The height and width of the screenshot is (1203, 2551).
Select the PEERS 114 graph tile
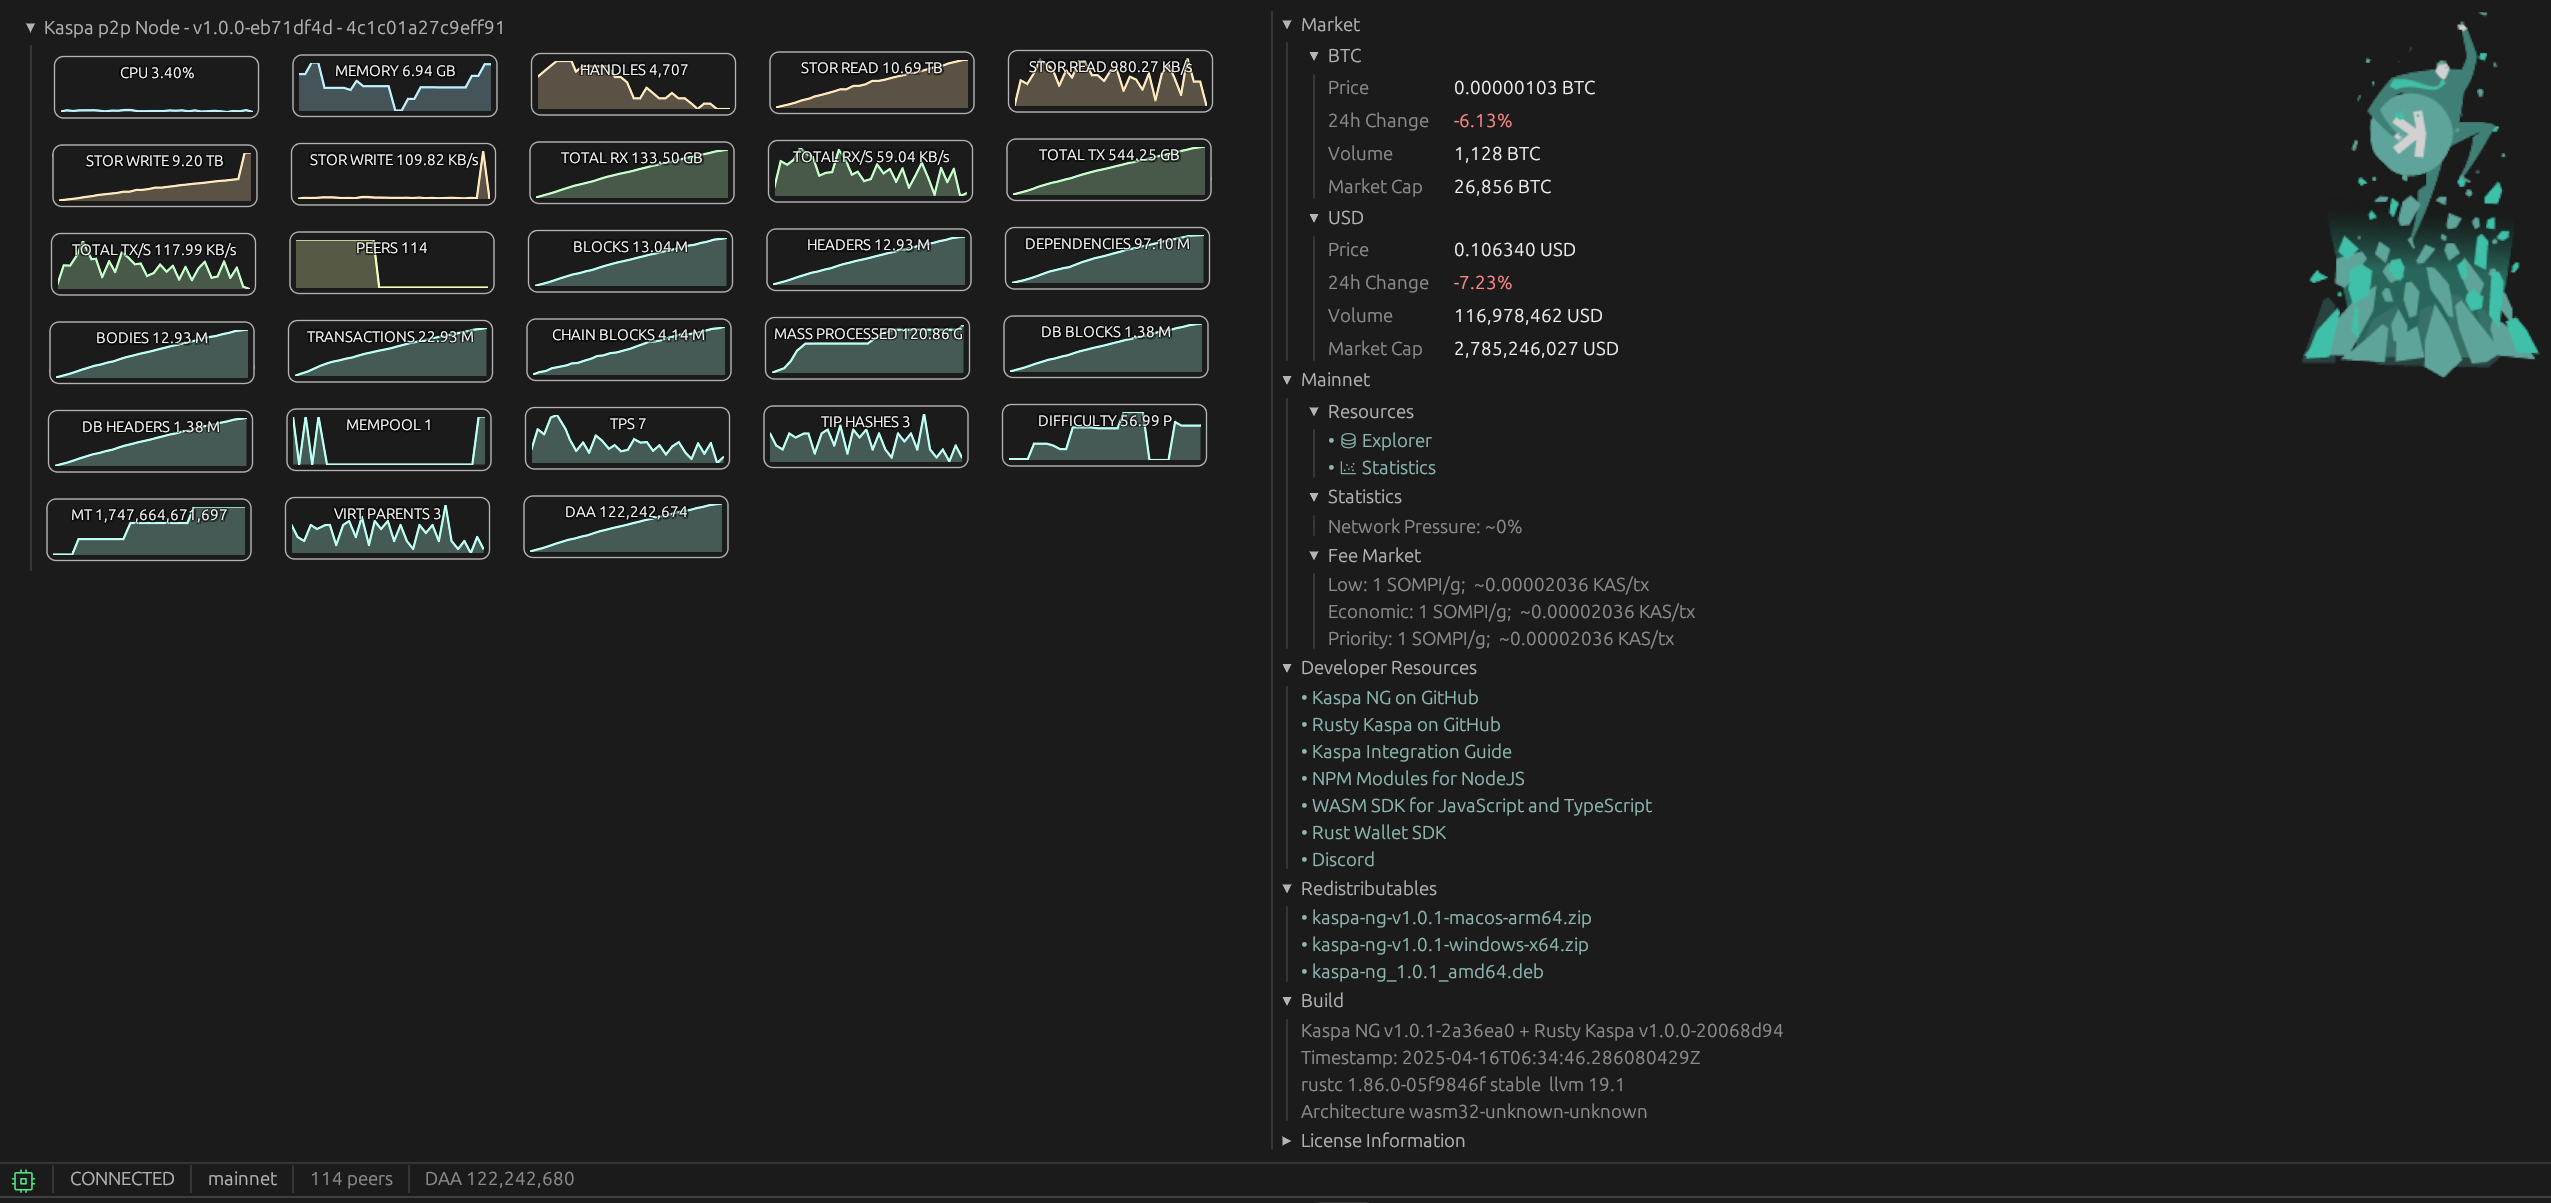click(391, 263)
